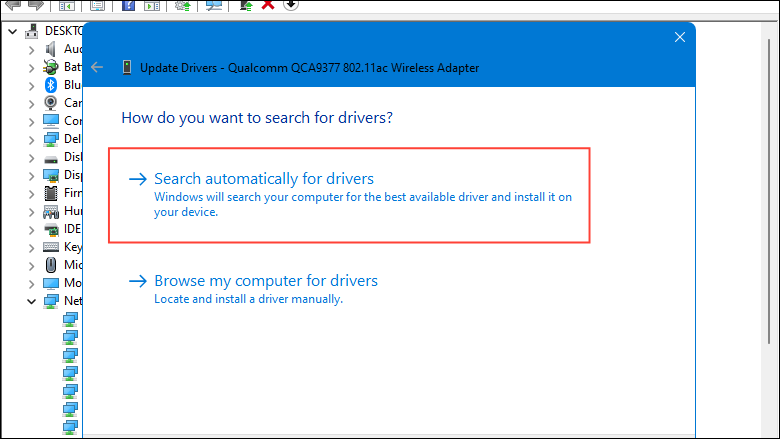Toggle the show/hide action pane toolbar icon
This screenshot has width=780, height=439.
tap(152, 6)
